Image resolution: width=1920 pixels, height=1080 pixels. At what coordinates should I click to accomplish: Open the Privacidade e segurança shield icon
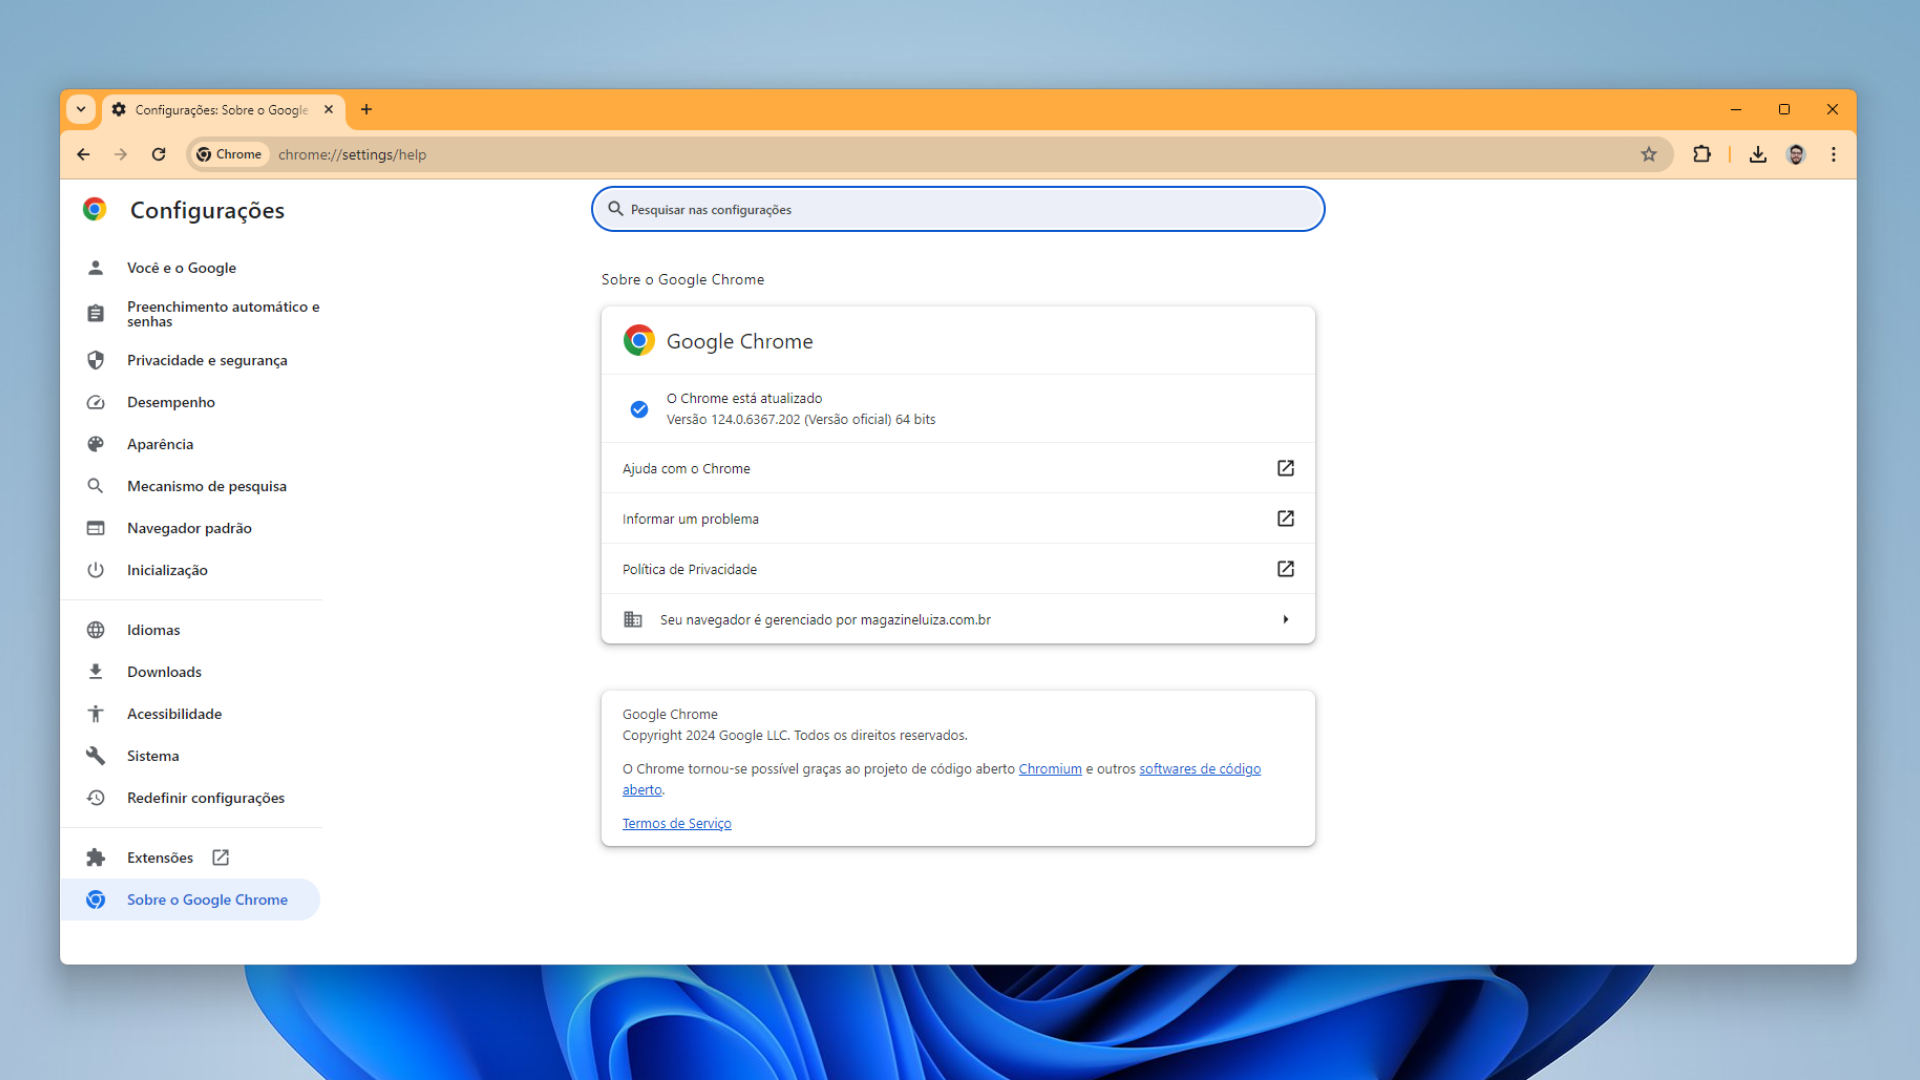tap(95, 360)
